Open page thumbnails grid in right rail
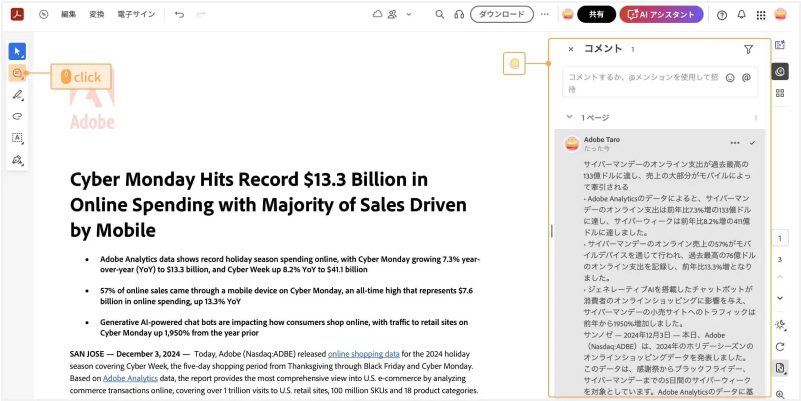The width and height of the screenshot is (801, 401). (780, 93)
